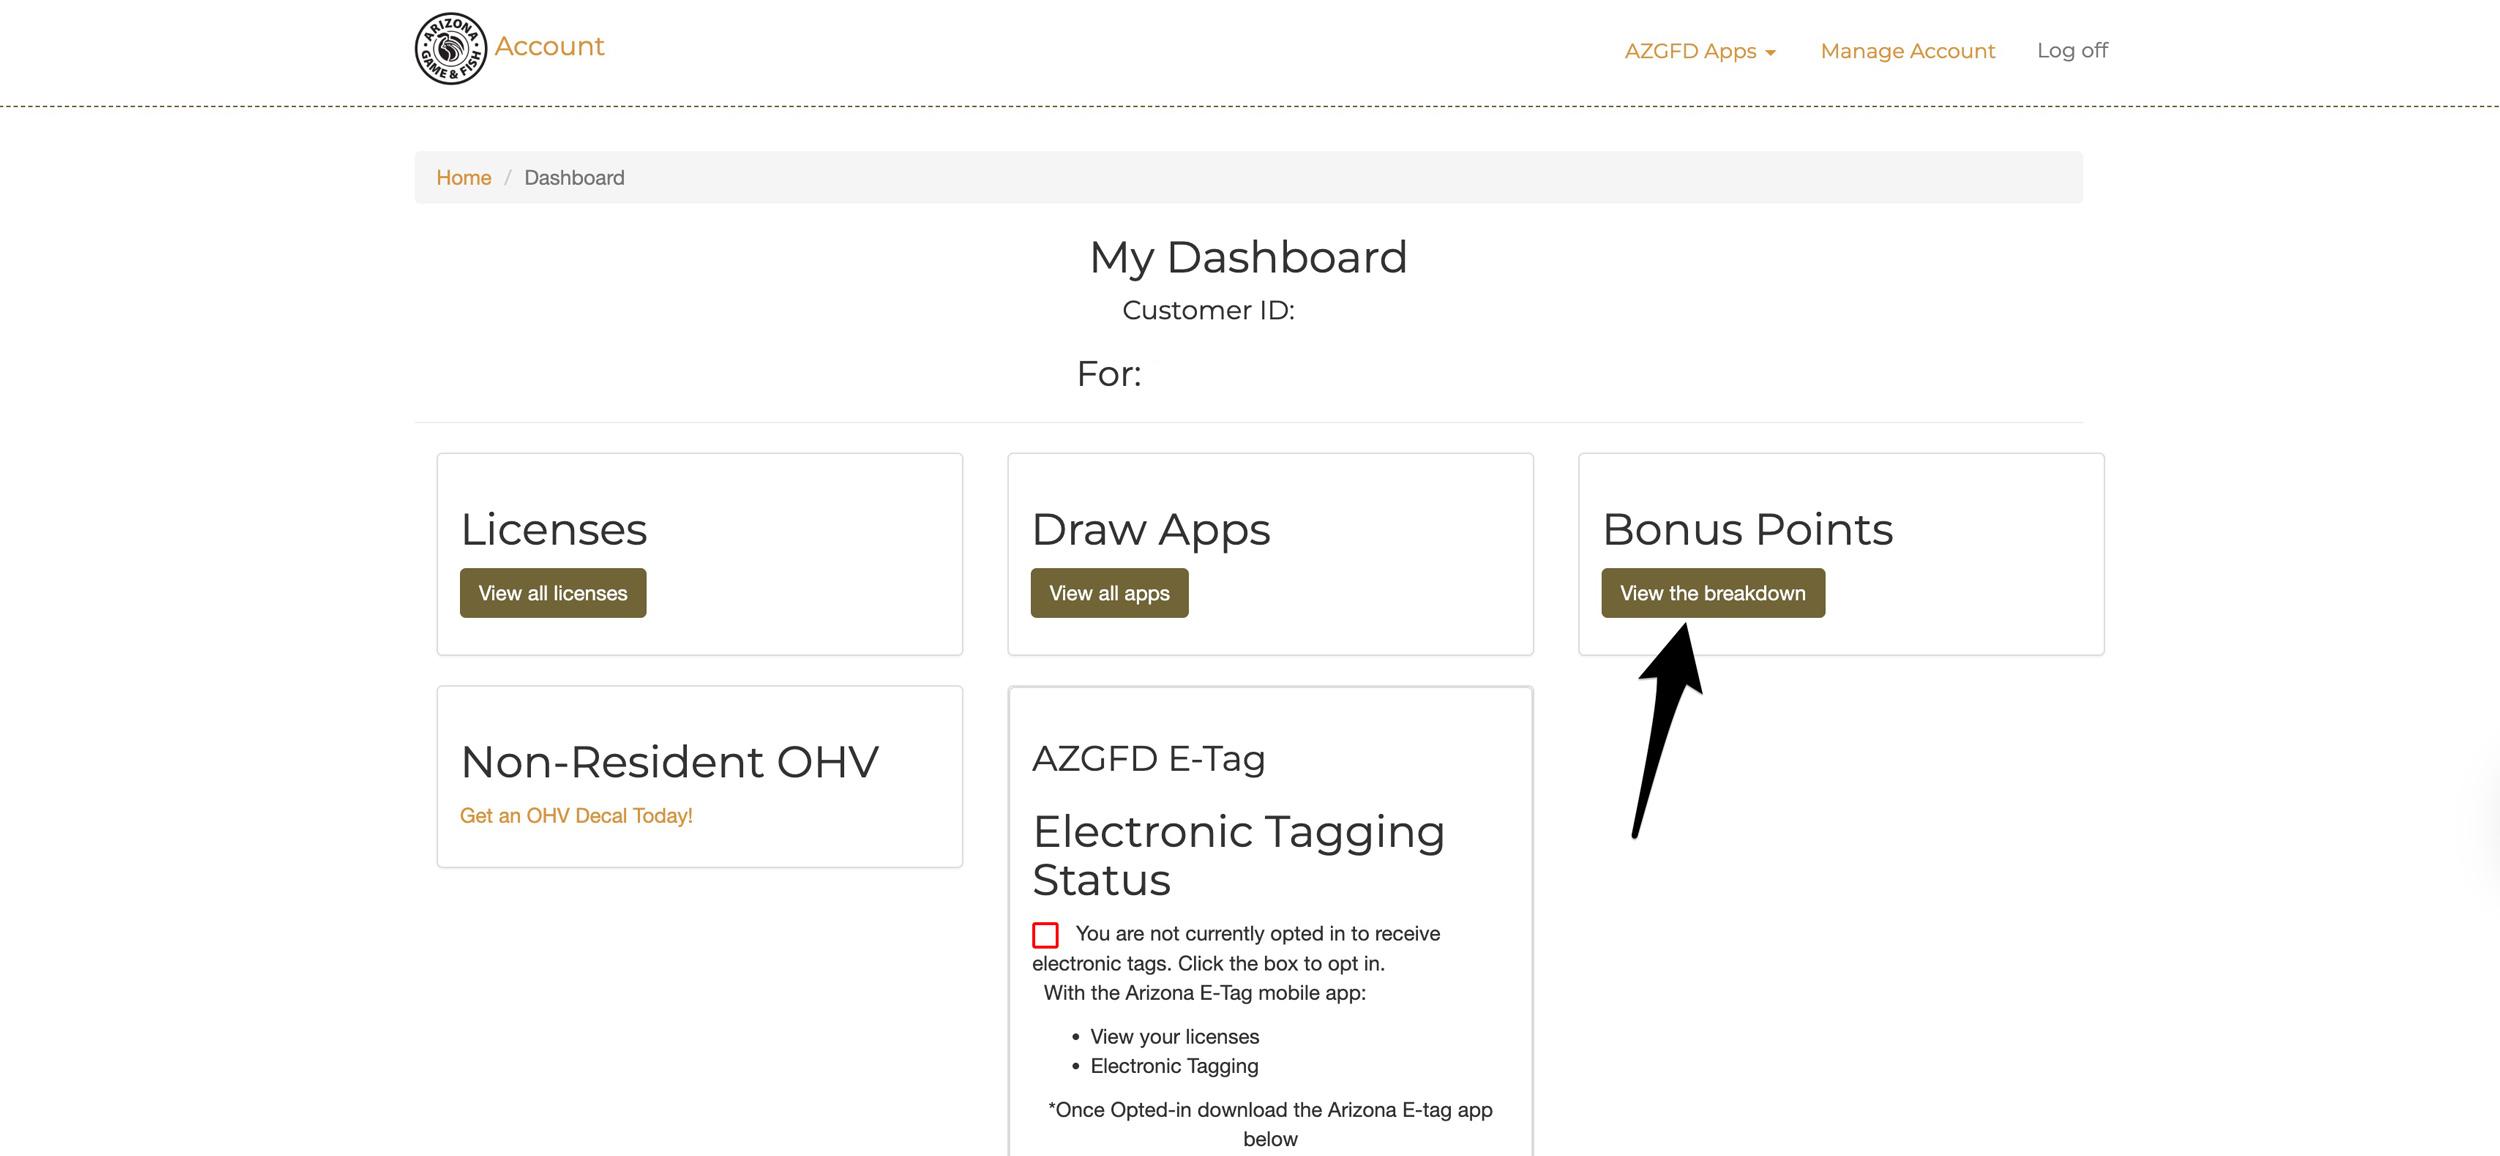
Task: Click the My Dashboard title
Action: point(1248,257)
